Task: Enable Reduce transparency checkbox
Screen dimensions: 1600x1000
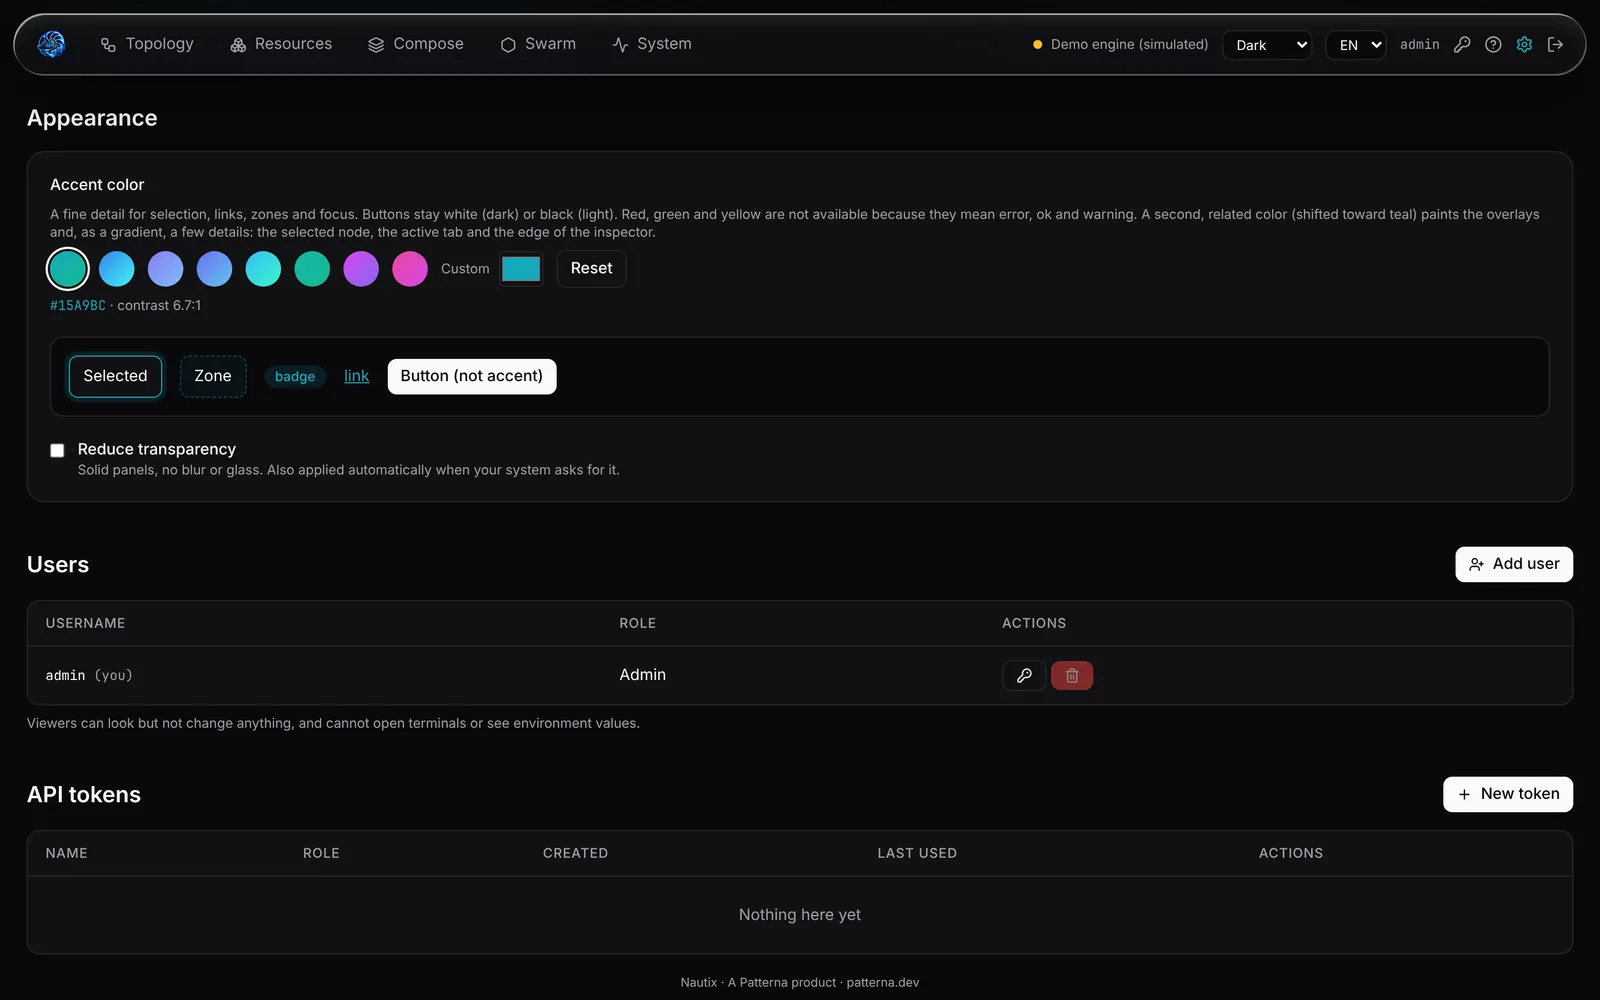Action: tap(57, 451)
